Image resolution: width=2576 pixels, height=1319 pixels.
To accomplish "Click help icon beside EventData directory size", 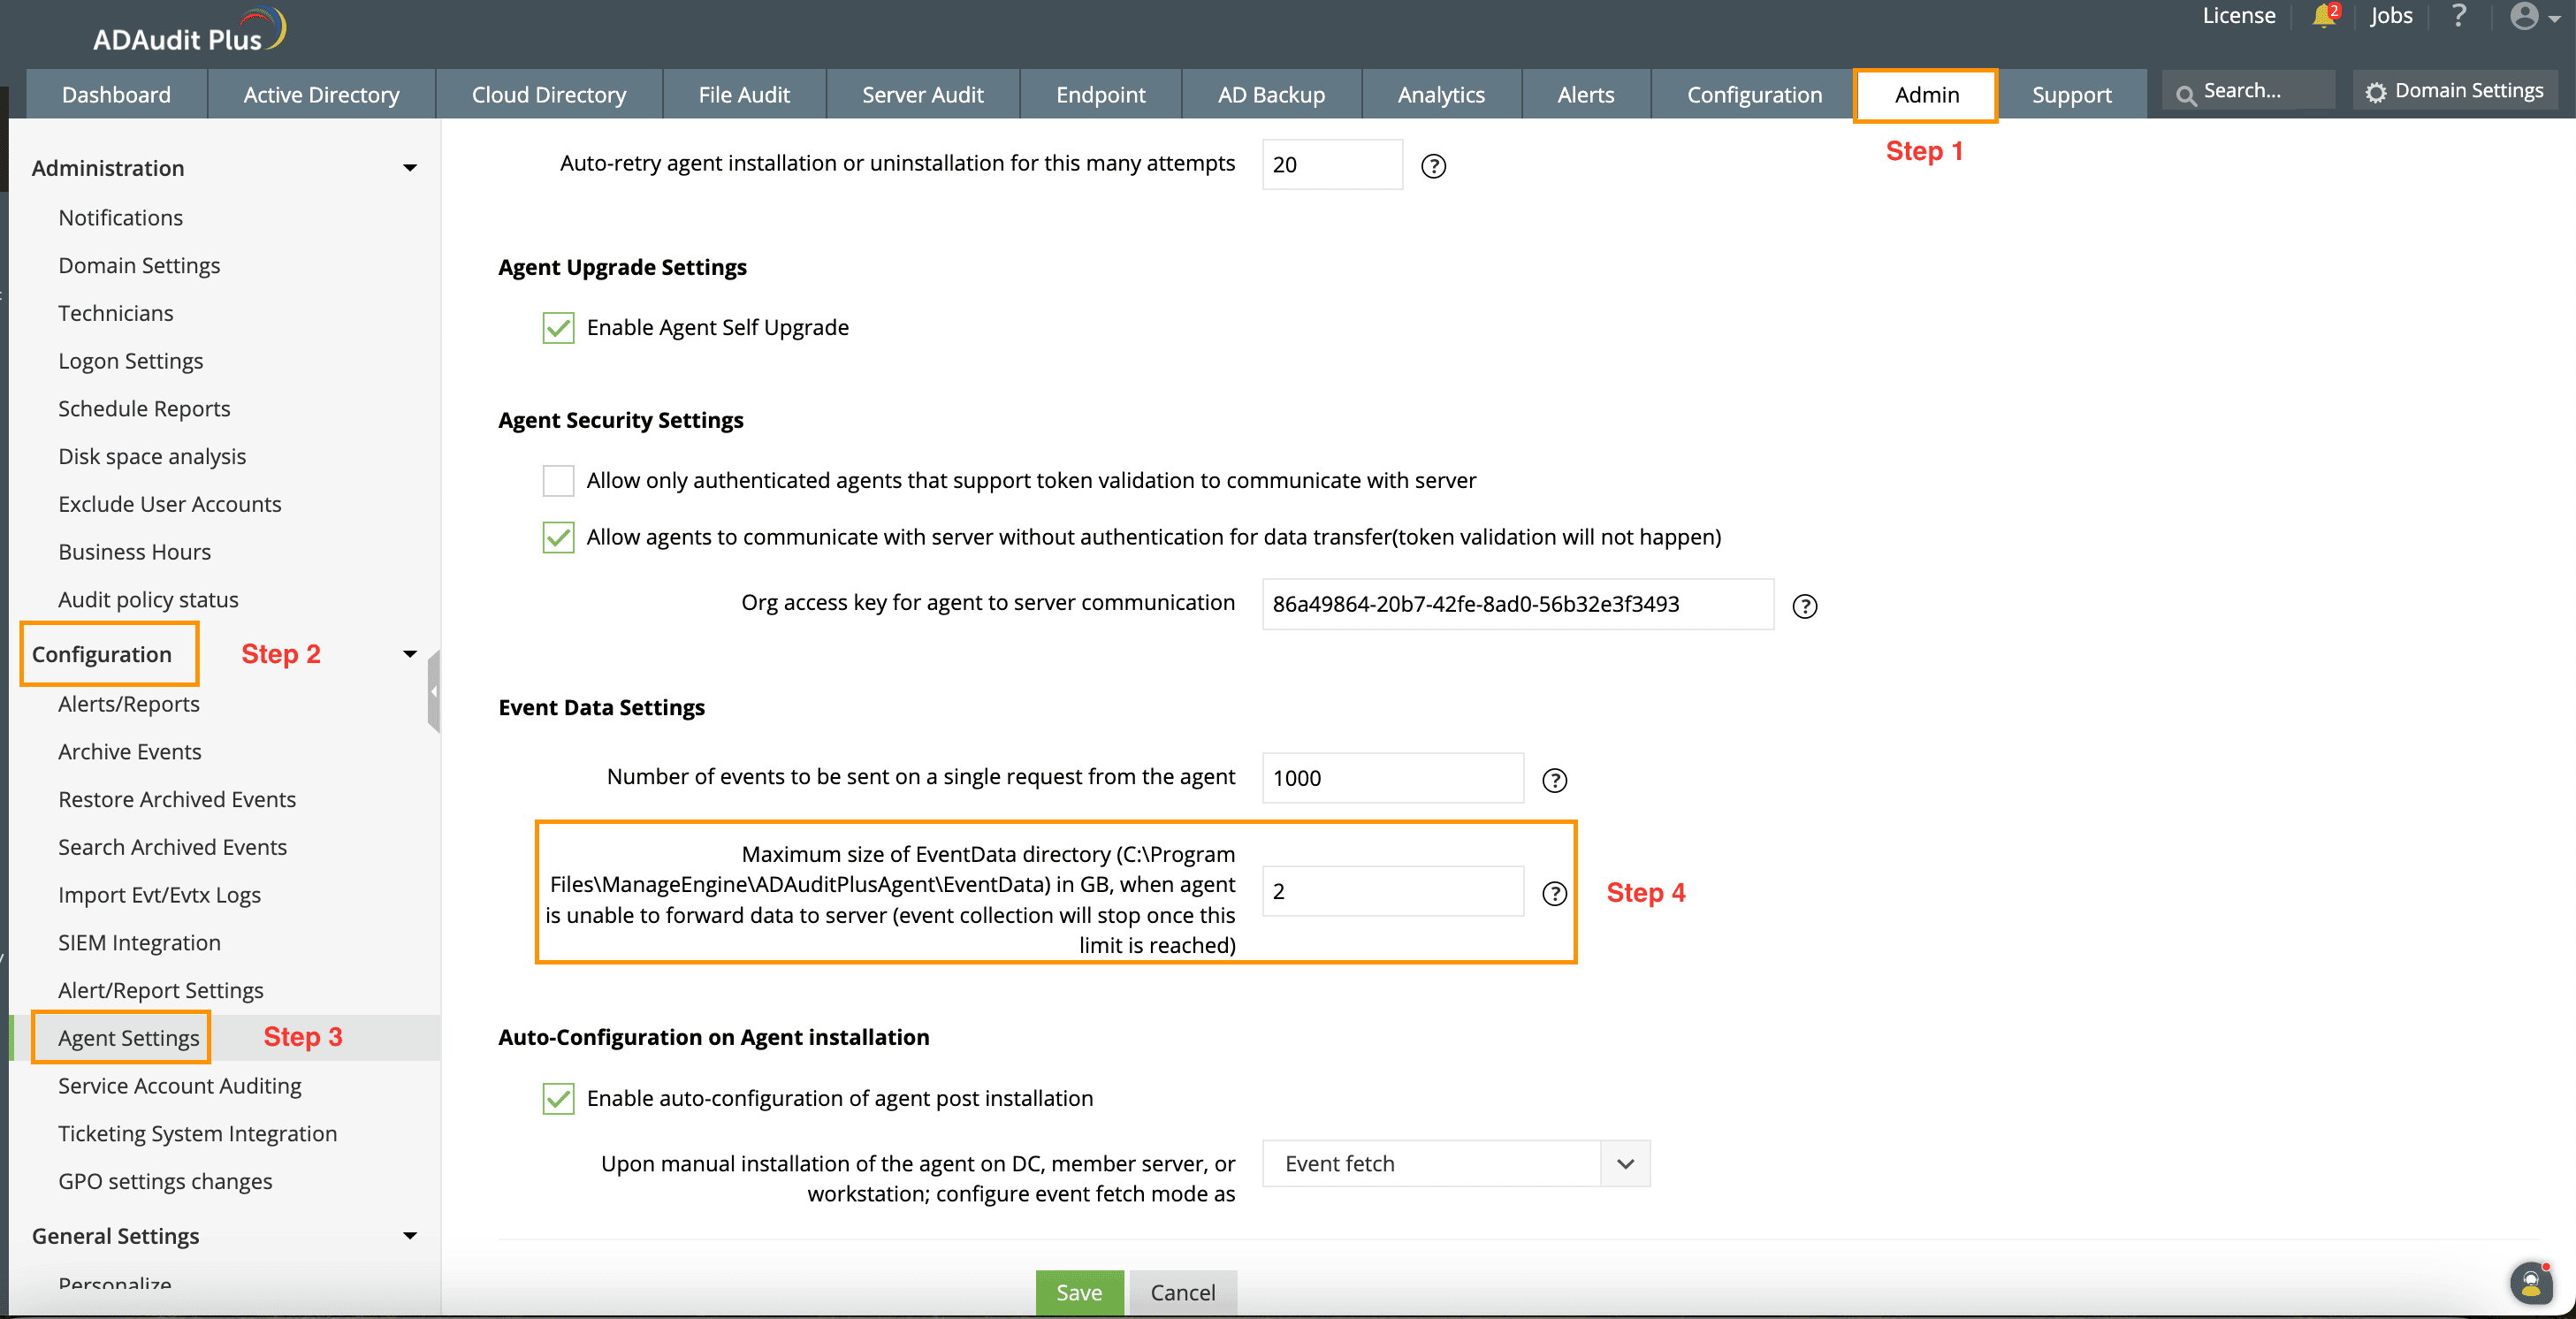I will tap(1554, 893).
